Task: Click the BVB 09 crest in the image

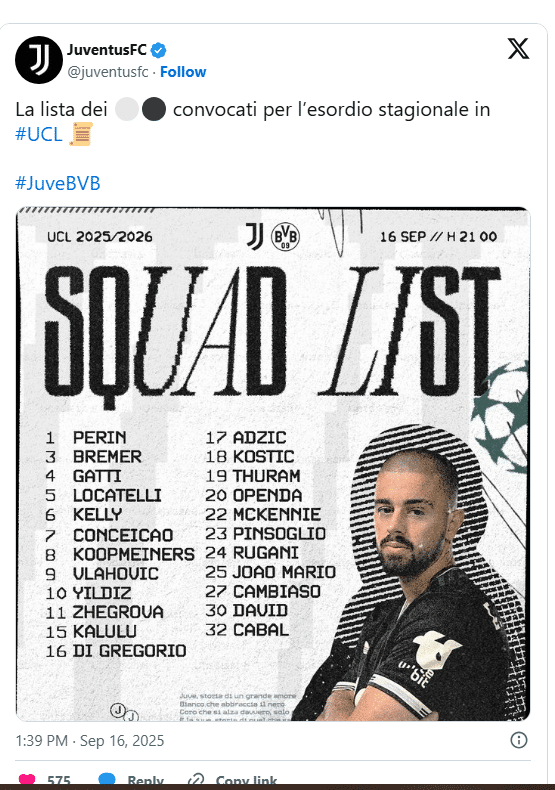Action: click(285, 237)
